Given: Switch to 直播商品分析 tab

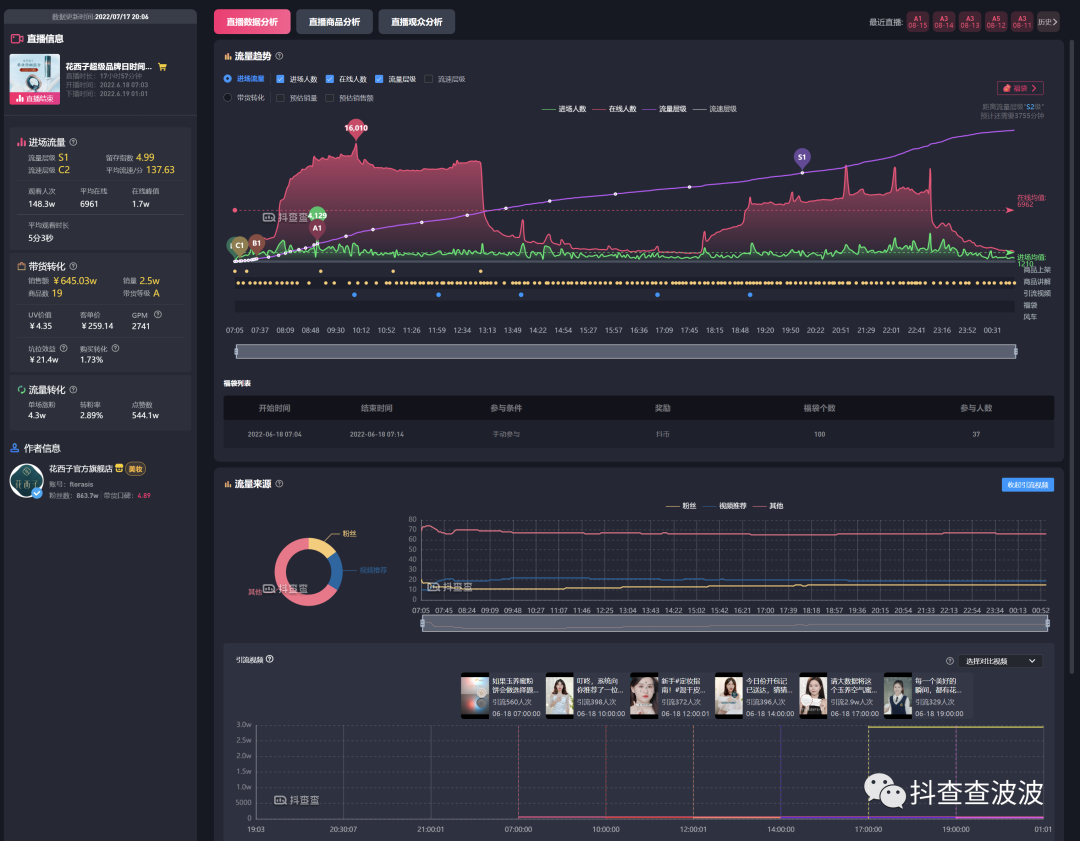Looking at the screenshot, I should (x=334, y=22).
